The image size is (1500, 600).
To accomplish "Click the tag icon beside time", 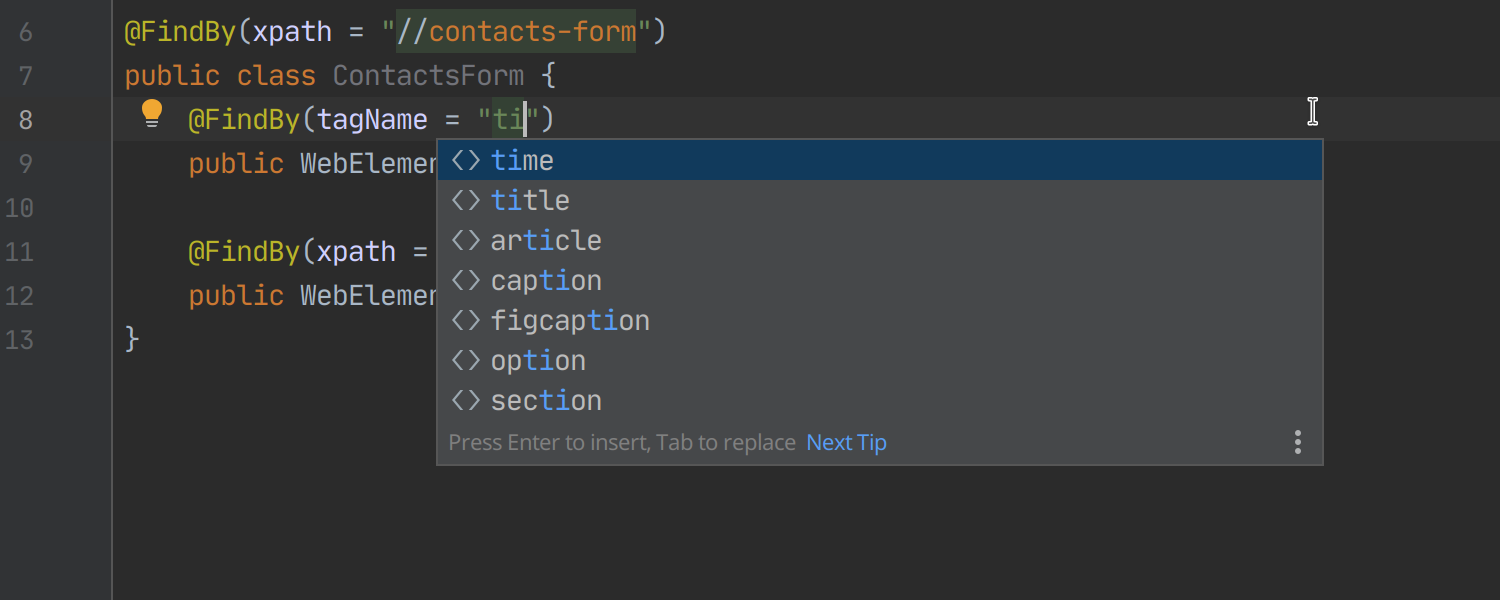I will 466,160.
